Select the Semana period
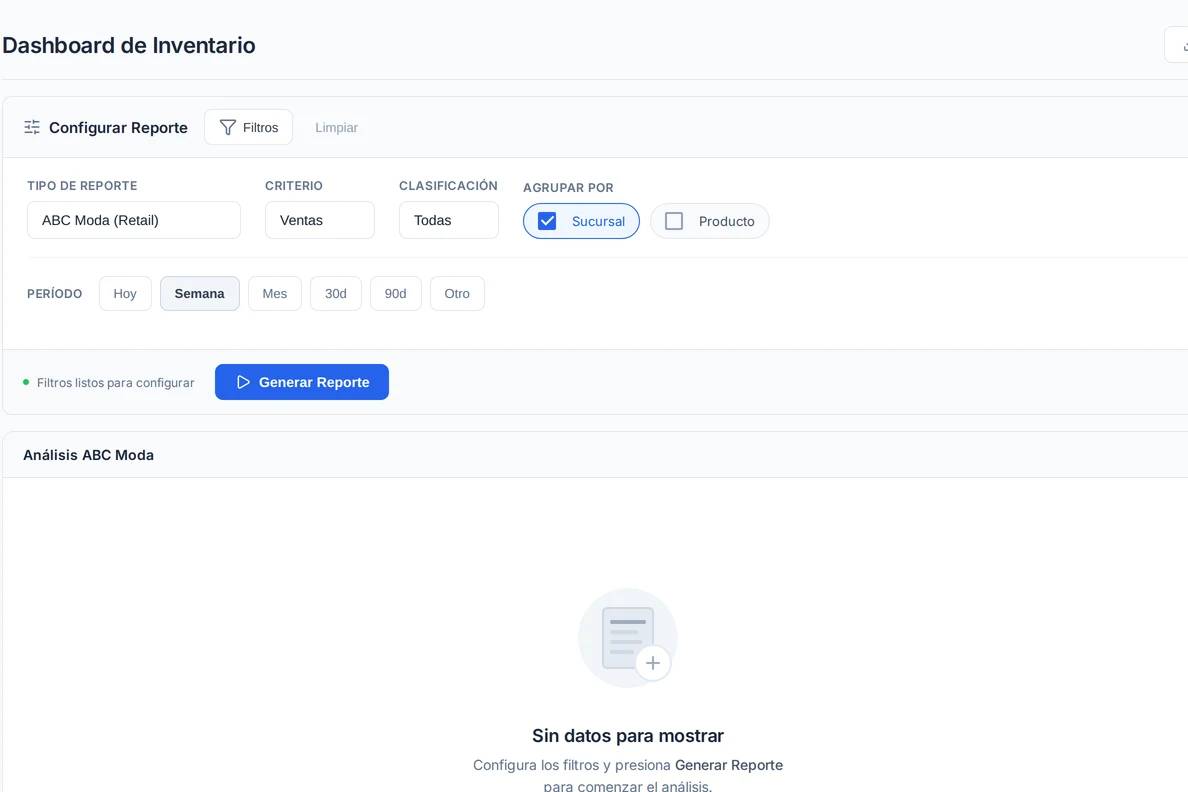 [199, 293]
